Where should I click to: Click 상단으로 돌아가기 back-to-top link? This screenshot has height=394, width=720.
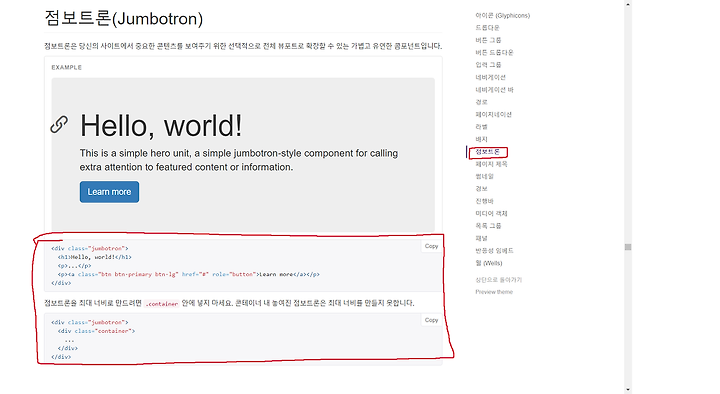(498, 280)
